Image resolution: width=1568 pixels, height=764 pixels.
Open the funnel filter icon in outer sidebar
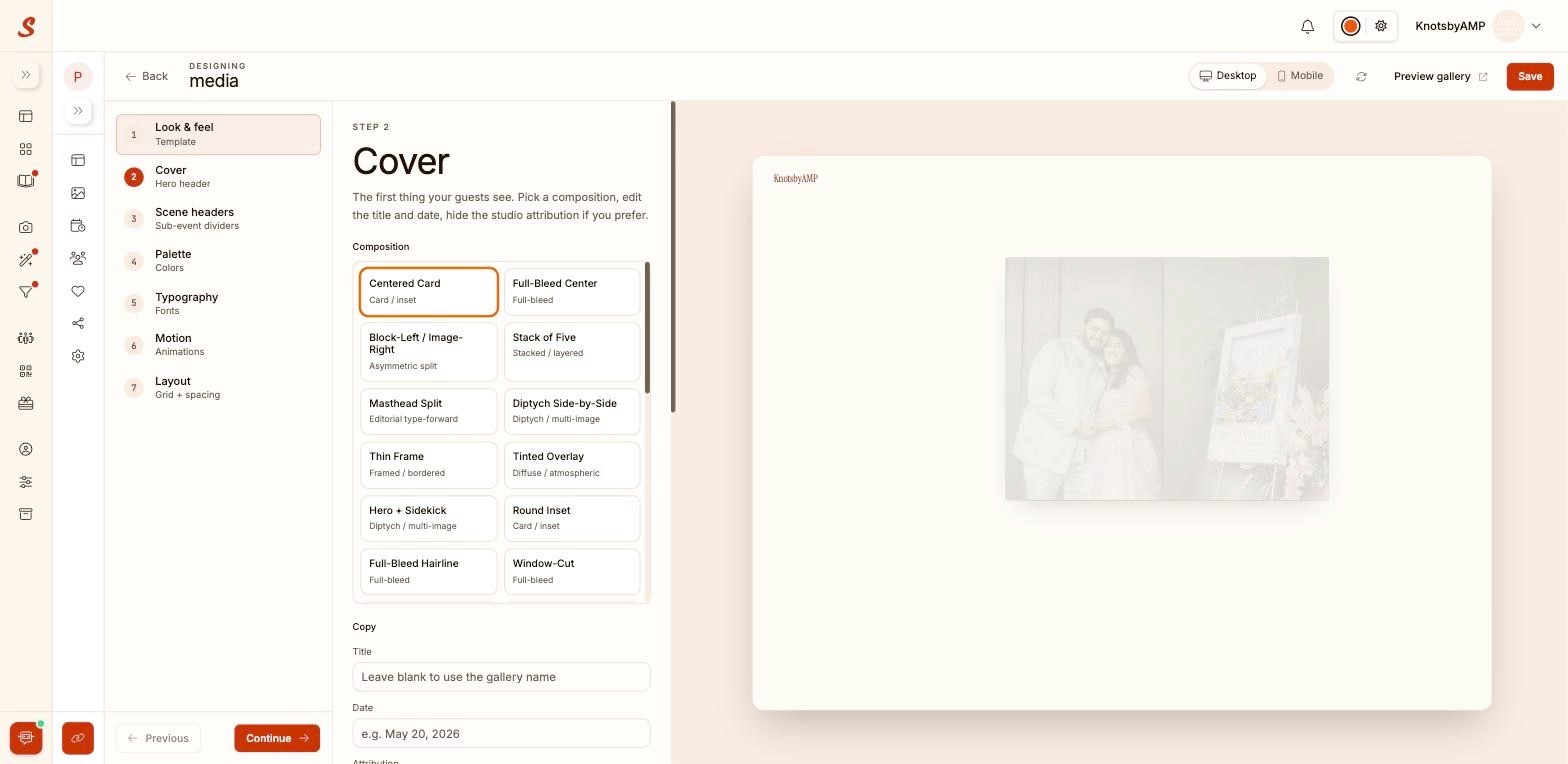coord(26,292)
